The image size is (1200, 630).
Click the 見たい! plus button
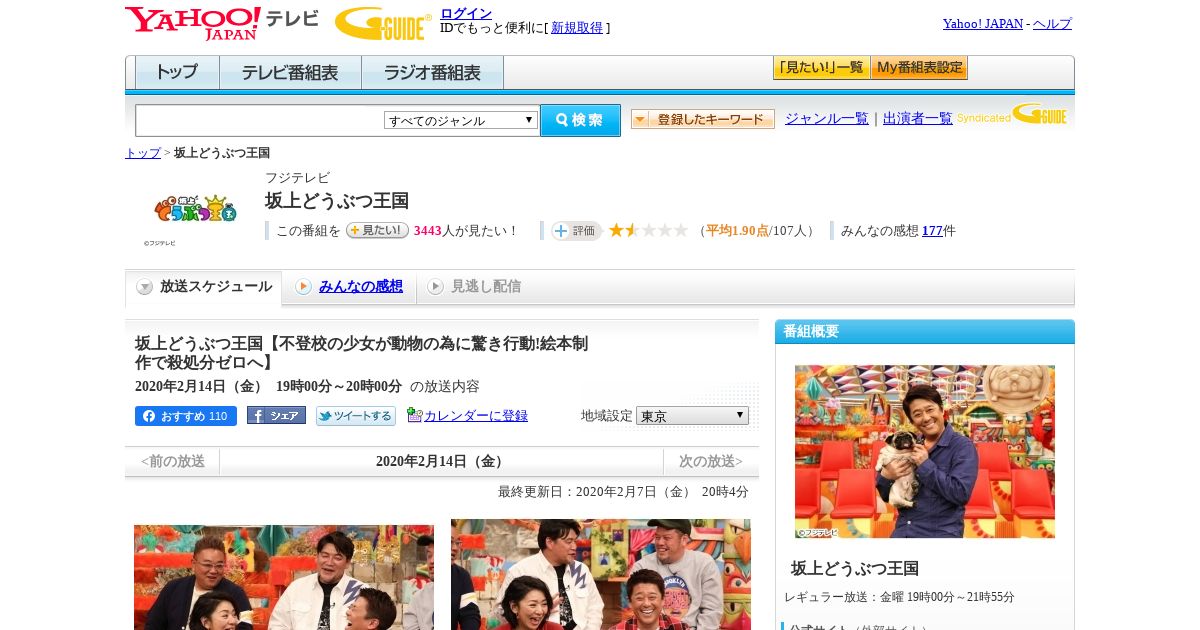pyautogui.click(x=377, y=230)
